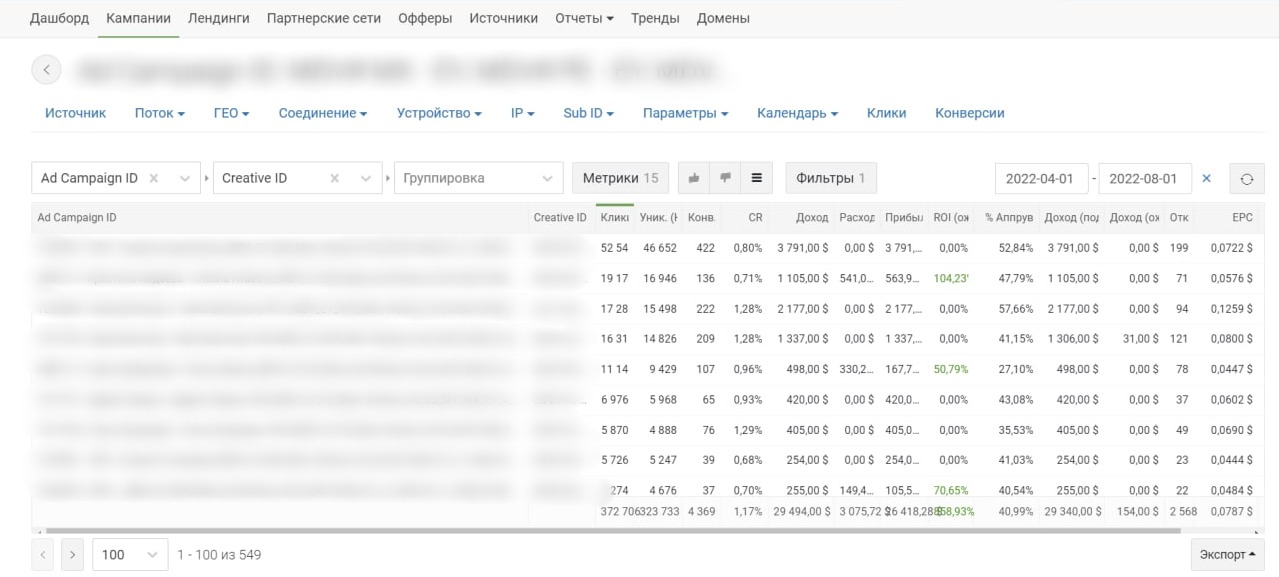Click the ROI value 70,65%

click(x=952, y=490)
